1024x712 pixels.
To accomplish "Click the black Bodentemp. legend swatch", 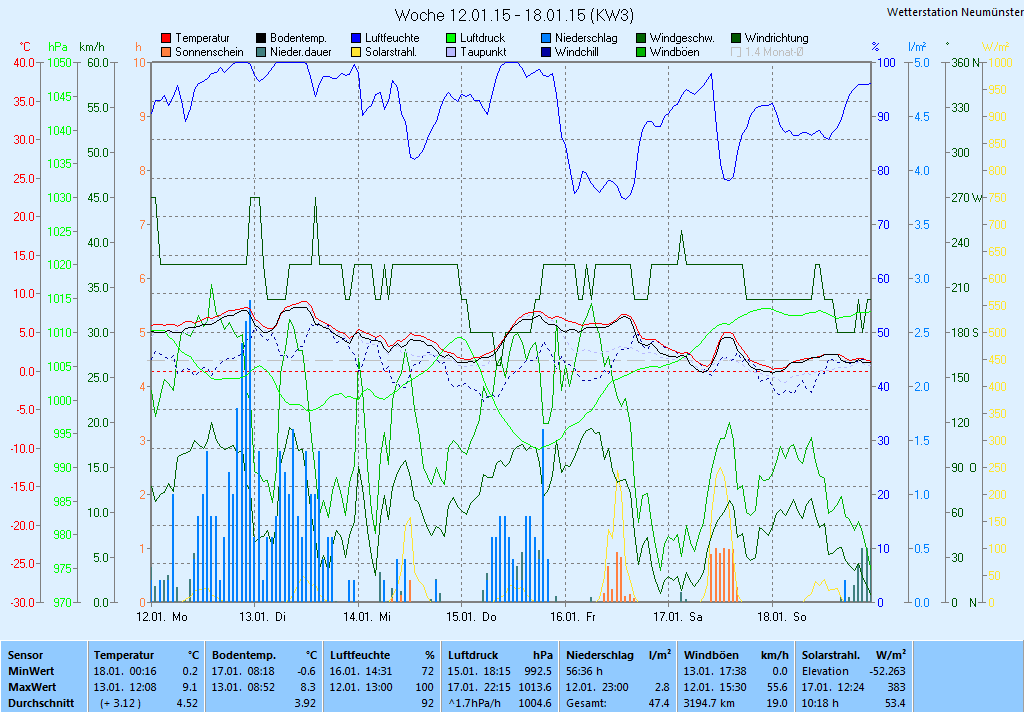I will pyautogui.click(x=261, y=39).
